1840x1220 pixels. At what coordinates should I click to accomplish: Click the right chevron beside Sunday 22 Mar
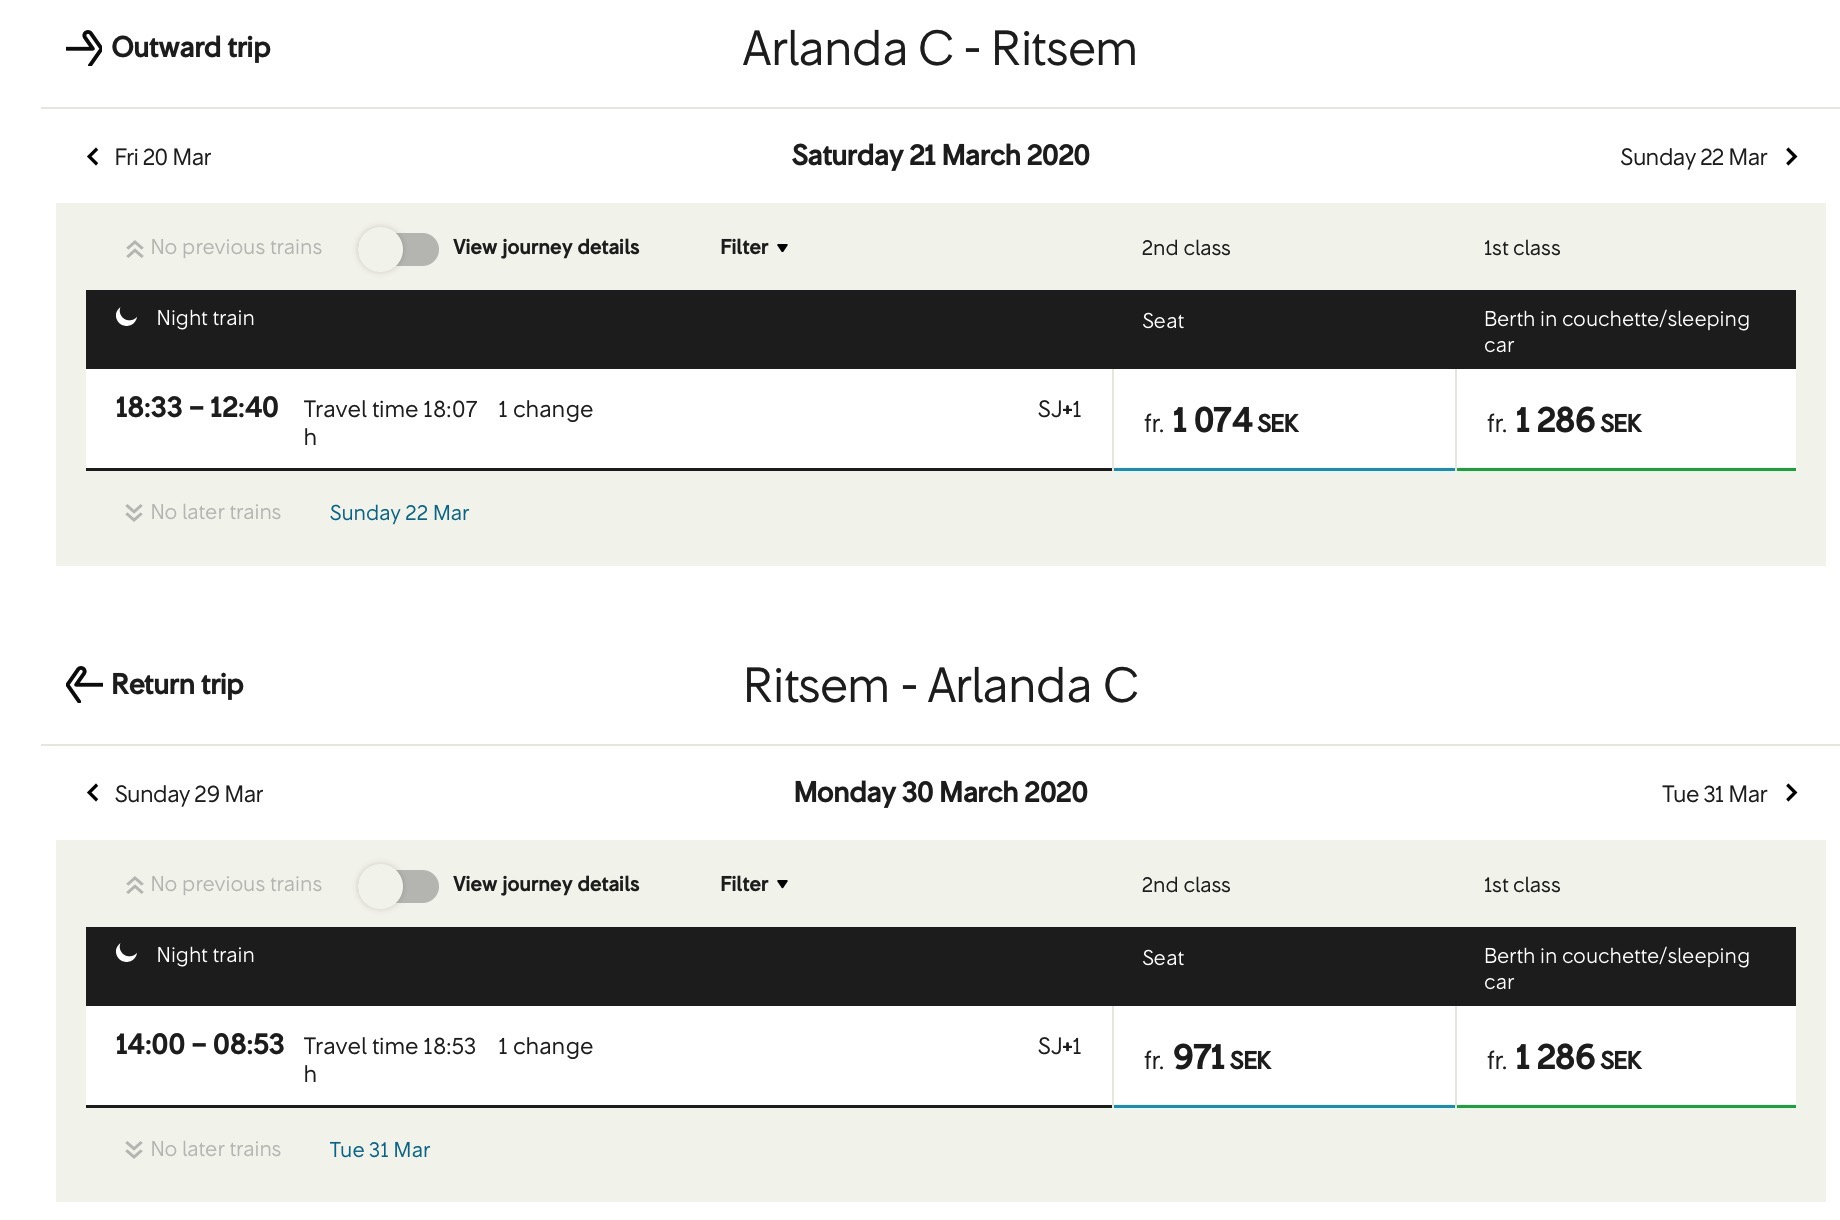tap(1791, 157)
